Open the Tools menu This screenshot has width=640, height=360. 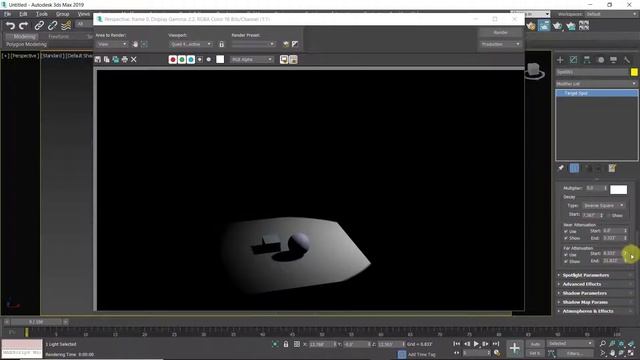pos(42,14)
